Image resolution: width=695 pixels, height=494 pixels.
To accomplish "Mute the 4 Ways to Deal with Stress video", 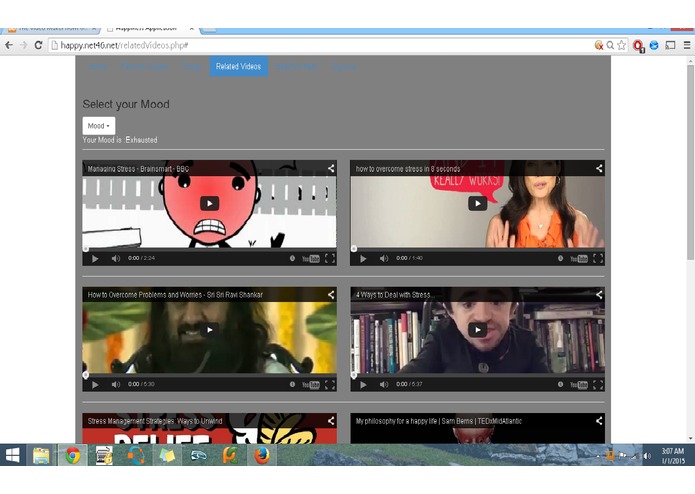I will pos(384,385).
